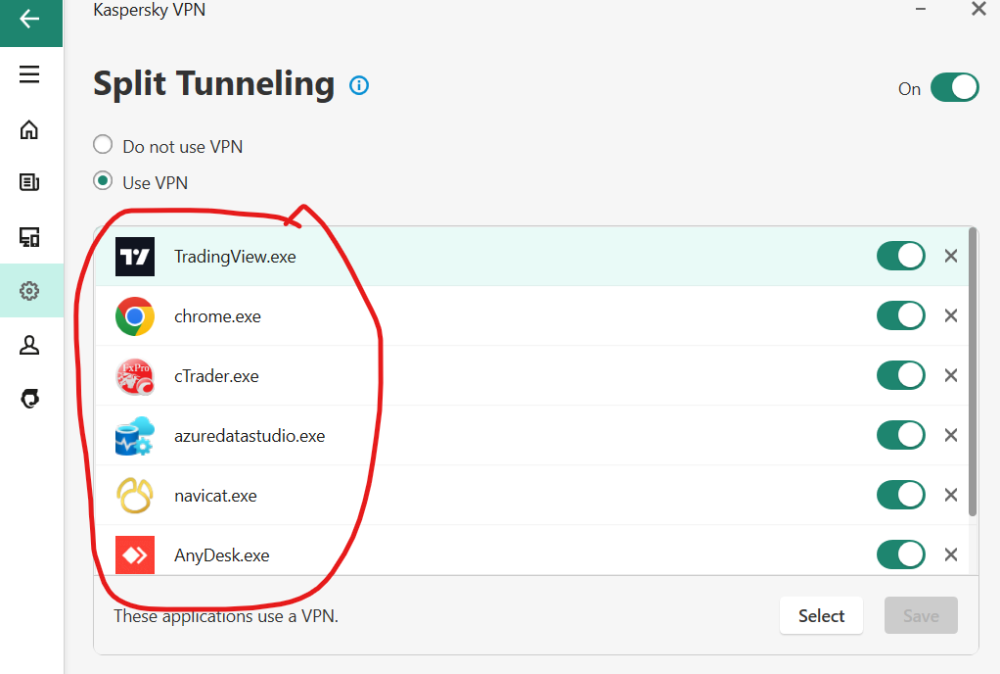
Task: Select the Do not use VPN option
Action: click(103, 146)
